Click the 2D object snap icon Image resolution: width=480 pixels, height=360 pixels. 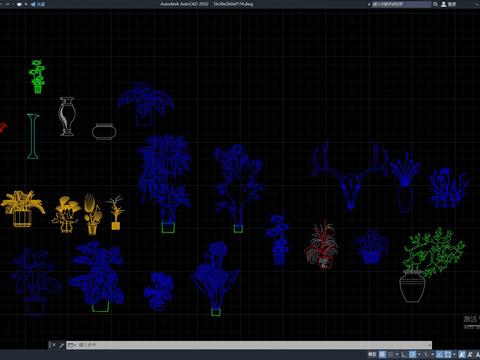point(448,354)
